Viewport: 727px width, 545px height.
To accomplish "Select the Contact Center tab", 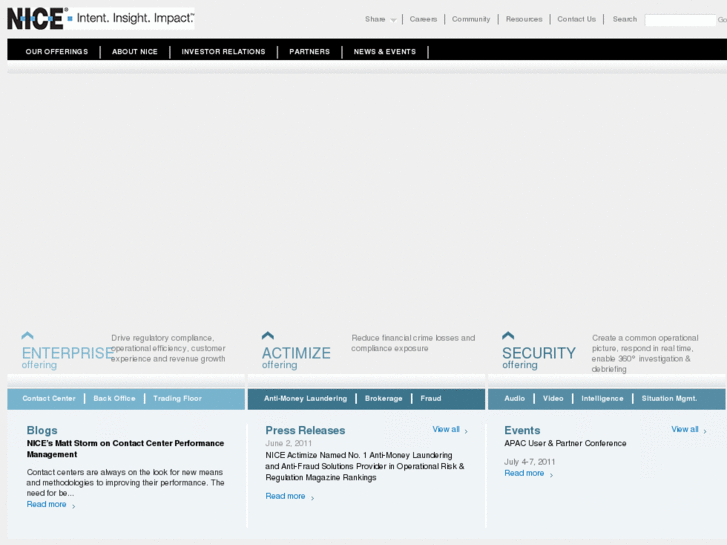I will coord(49,398).
